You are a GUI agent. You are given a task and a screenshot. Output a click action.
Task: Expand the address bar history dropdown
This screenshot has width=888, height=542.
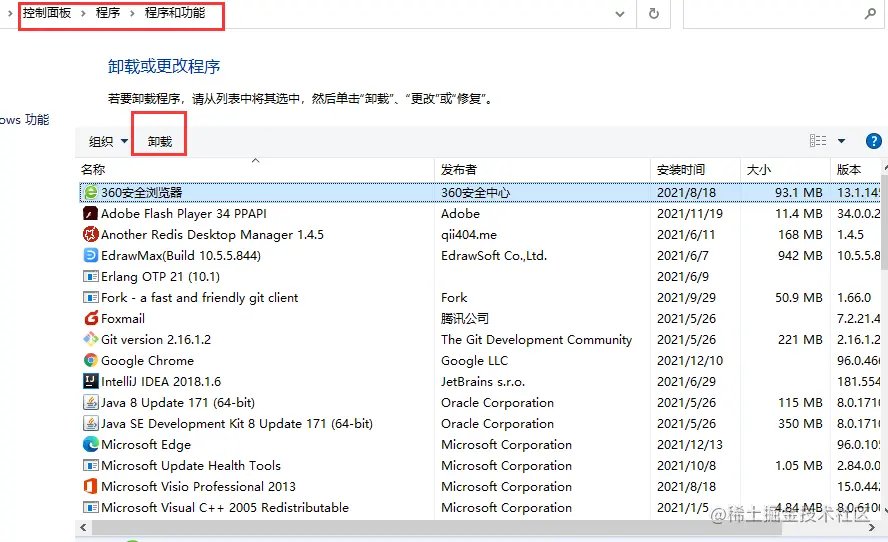pos(620,14)
